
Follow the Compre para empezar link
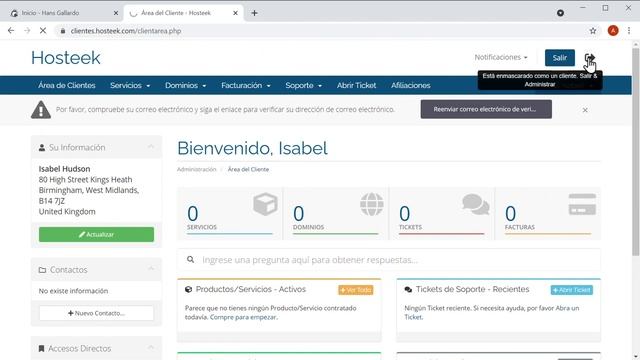tap(243, 317)
